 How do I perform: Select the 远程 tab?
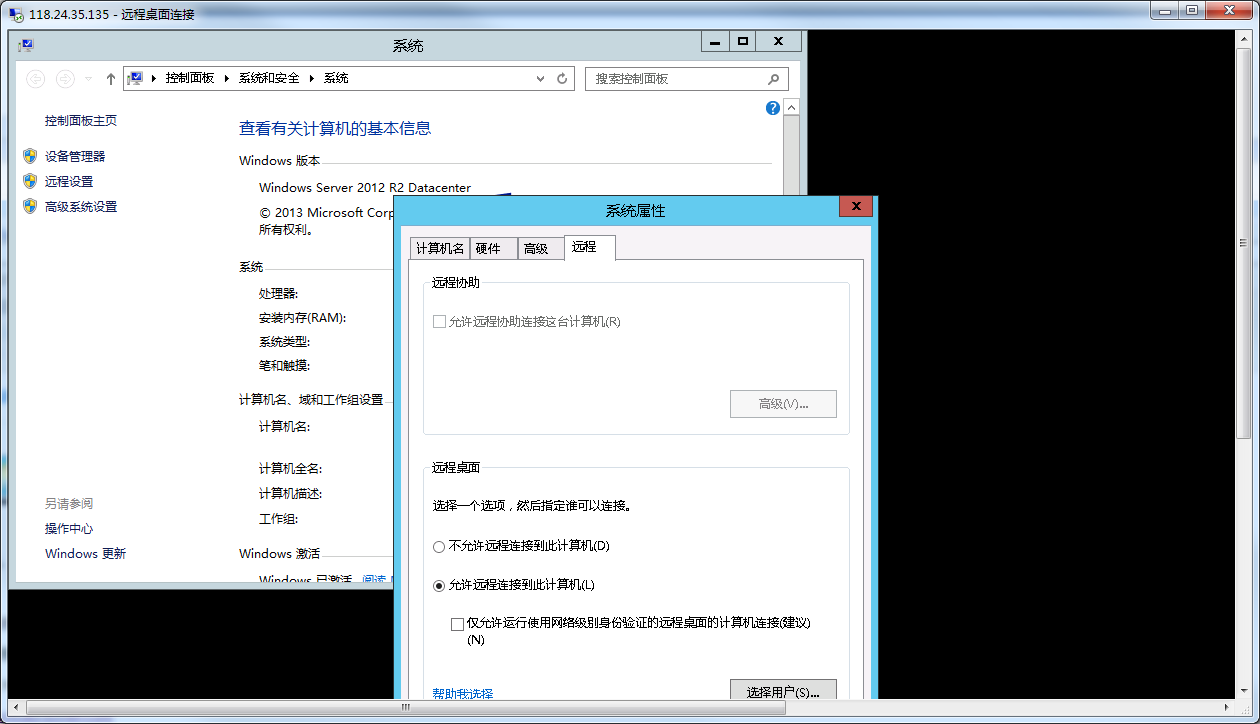(x=589, y=247)
